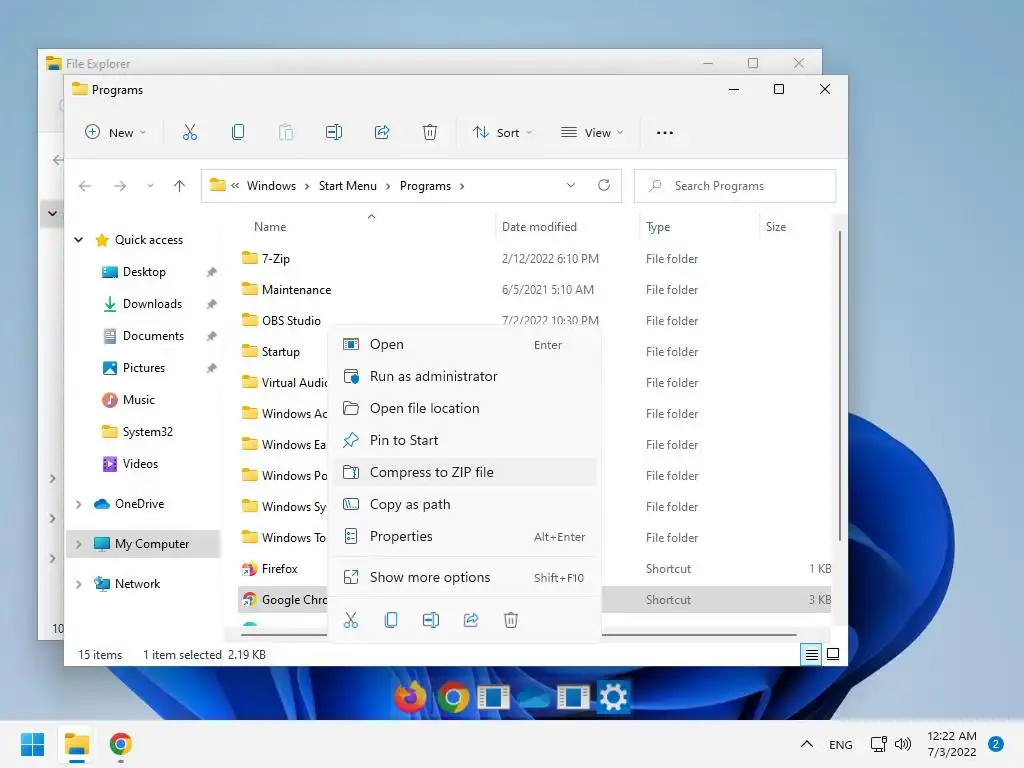Screen dimensions: 1024x768
Task: Open the volume control in system tray
Action: 903,744
